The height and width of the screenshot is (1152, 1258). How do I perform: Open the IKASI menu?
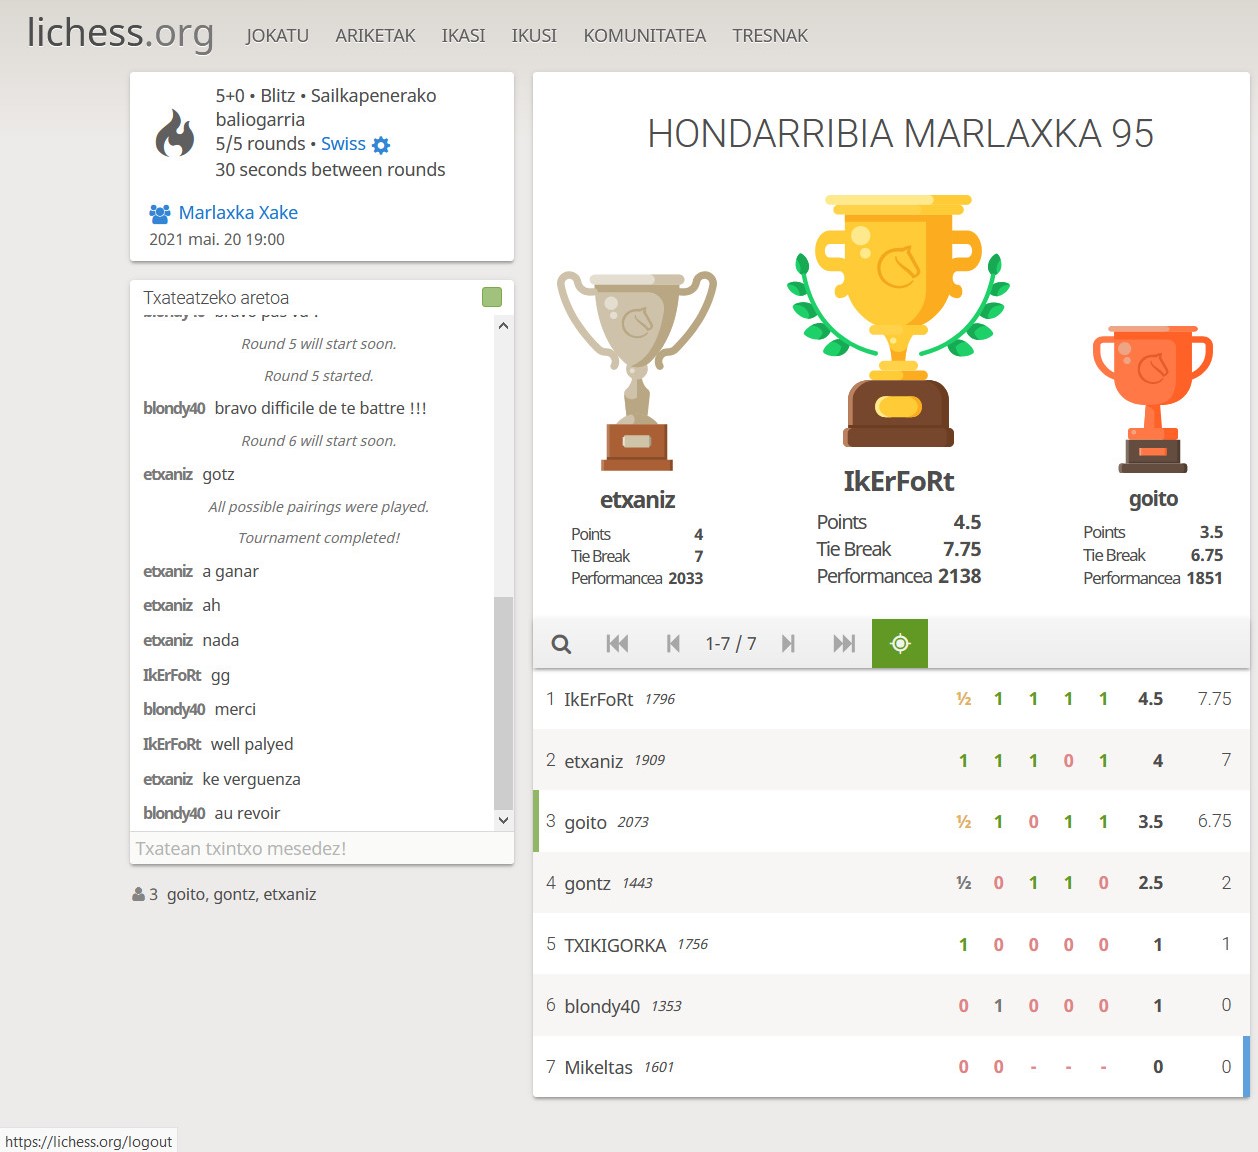click(463, 36)
